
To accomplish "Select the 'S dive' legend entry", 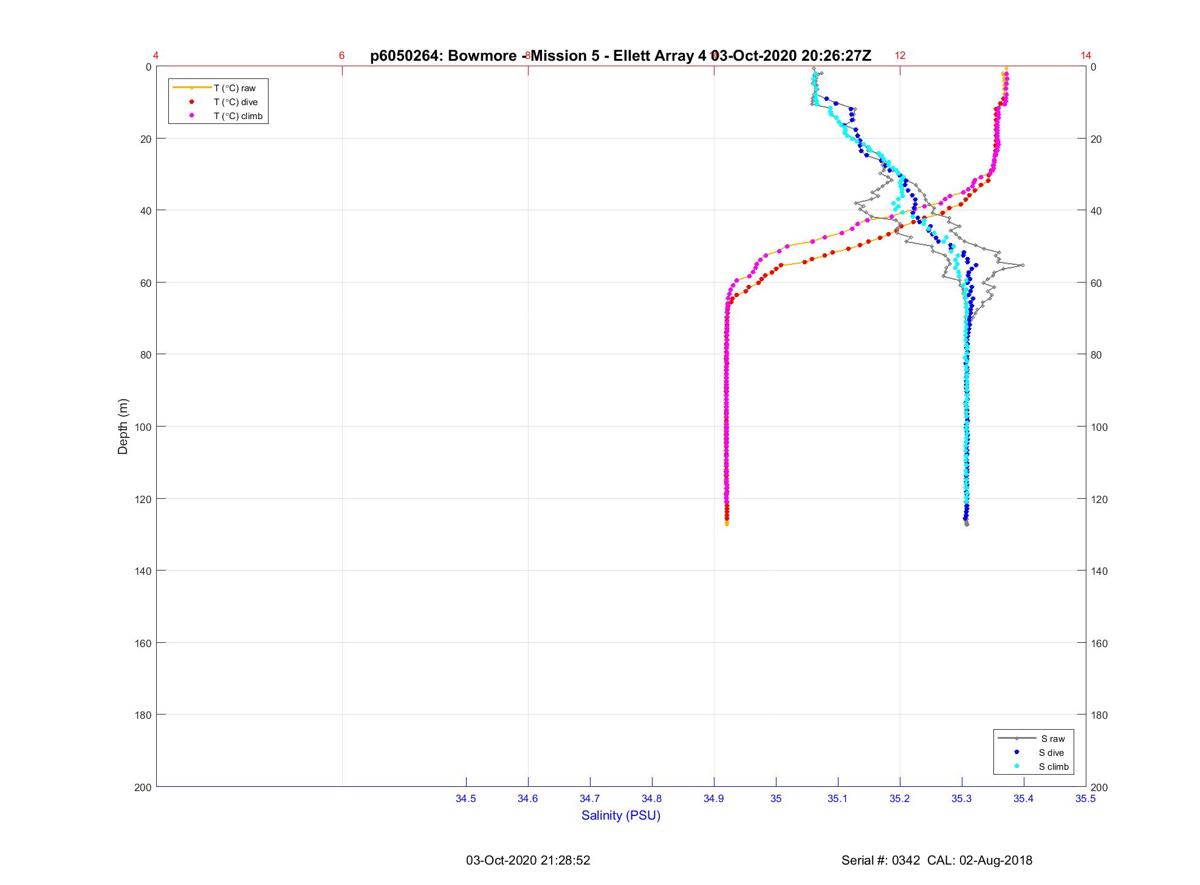I will coord(1053,752).
